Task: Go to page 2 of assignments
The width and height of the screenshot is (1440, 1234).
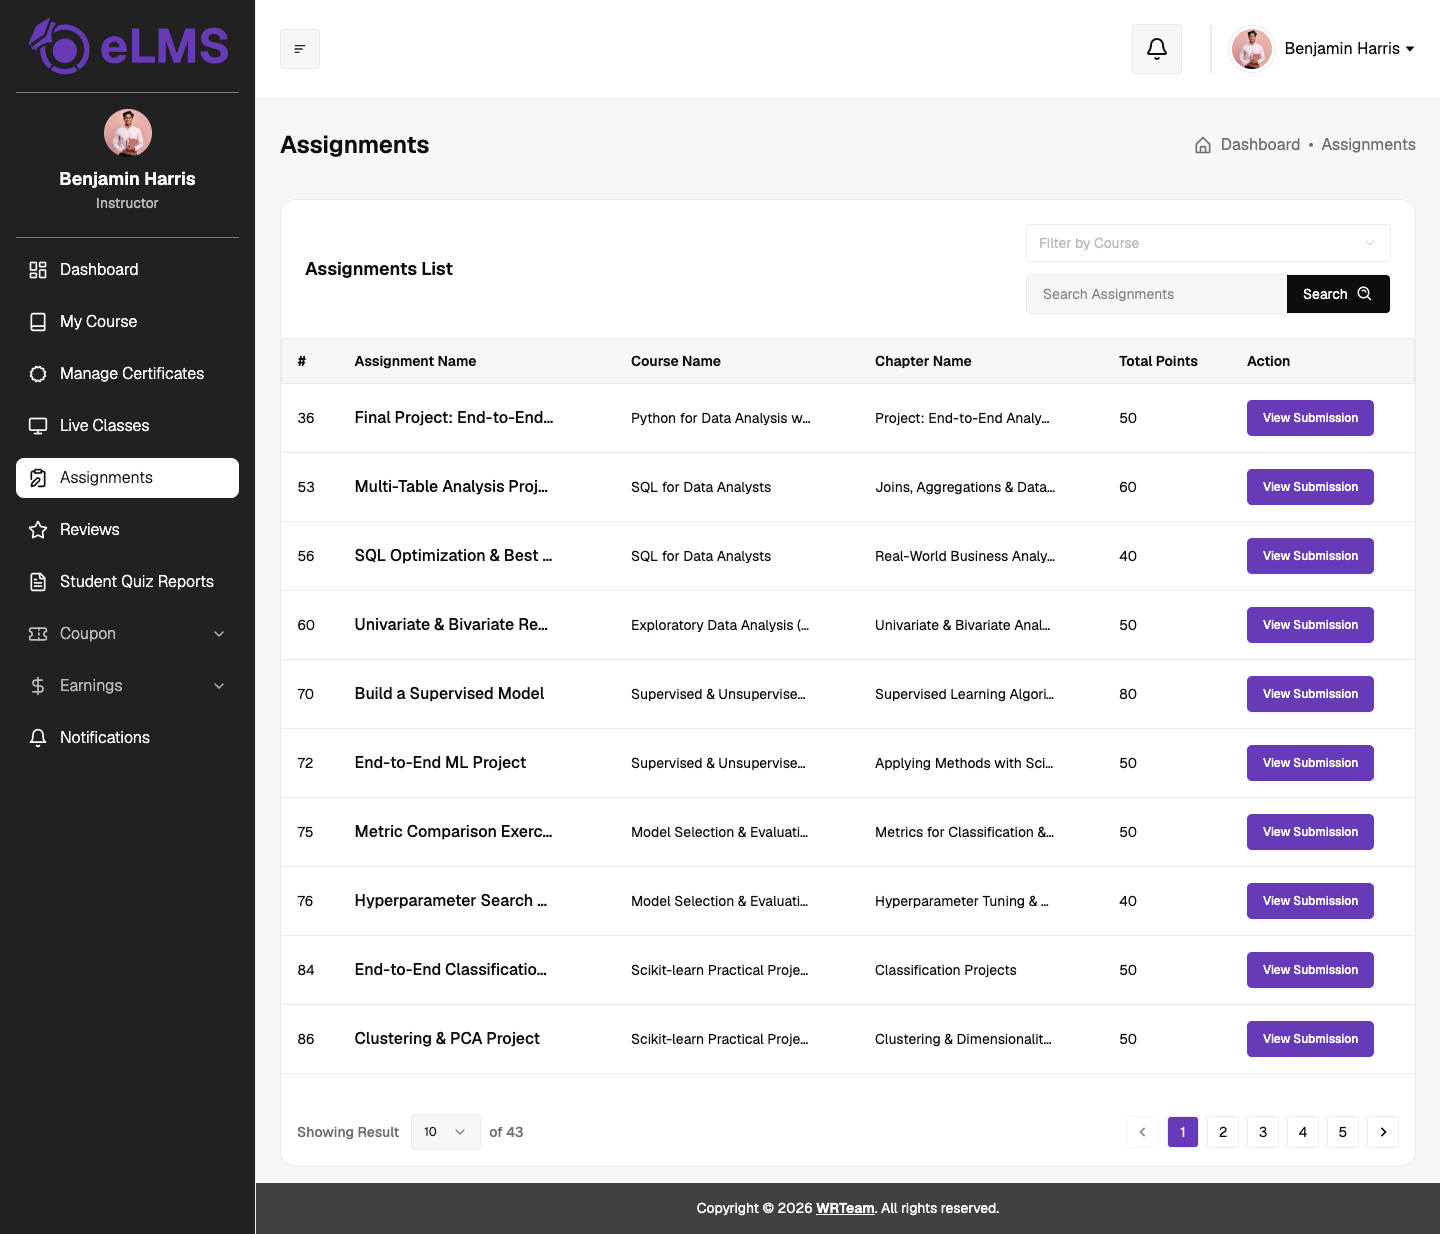Action: pyautogui.click(x=1223, y=1132)
